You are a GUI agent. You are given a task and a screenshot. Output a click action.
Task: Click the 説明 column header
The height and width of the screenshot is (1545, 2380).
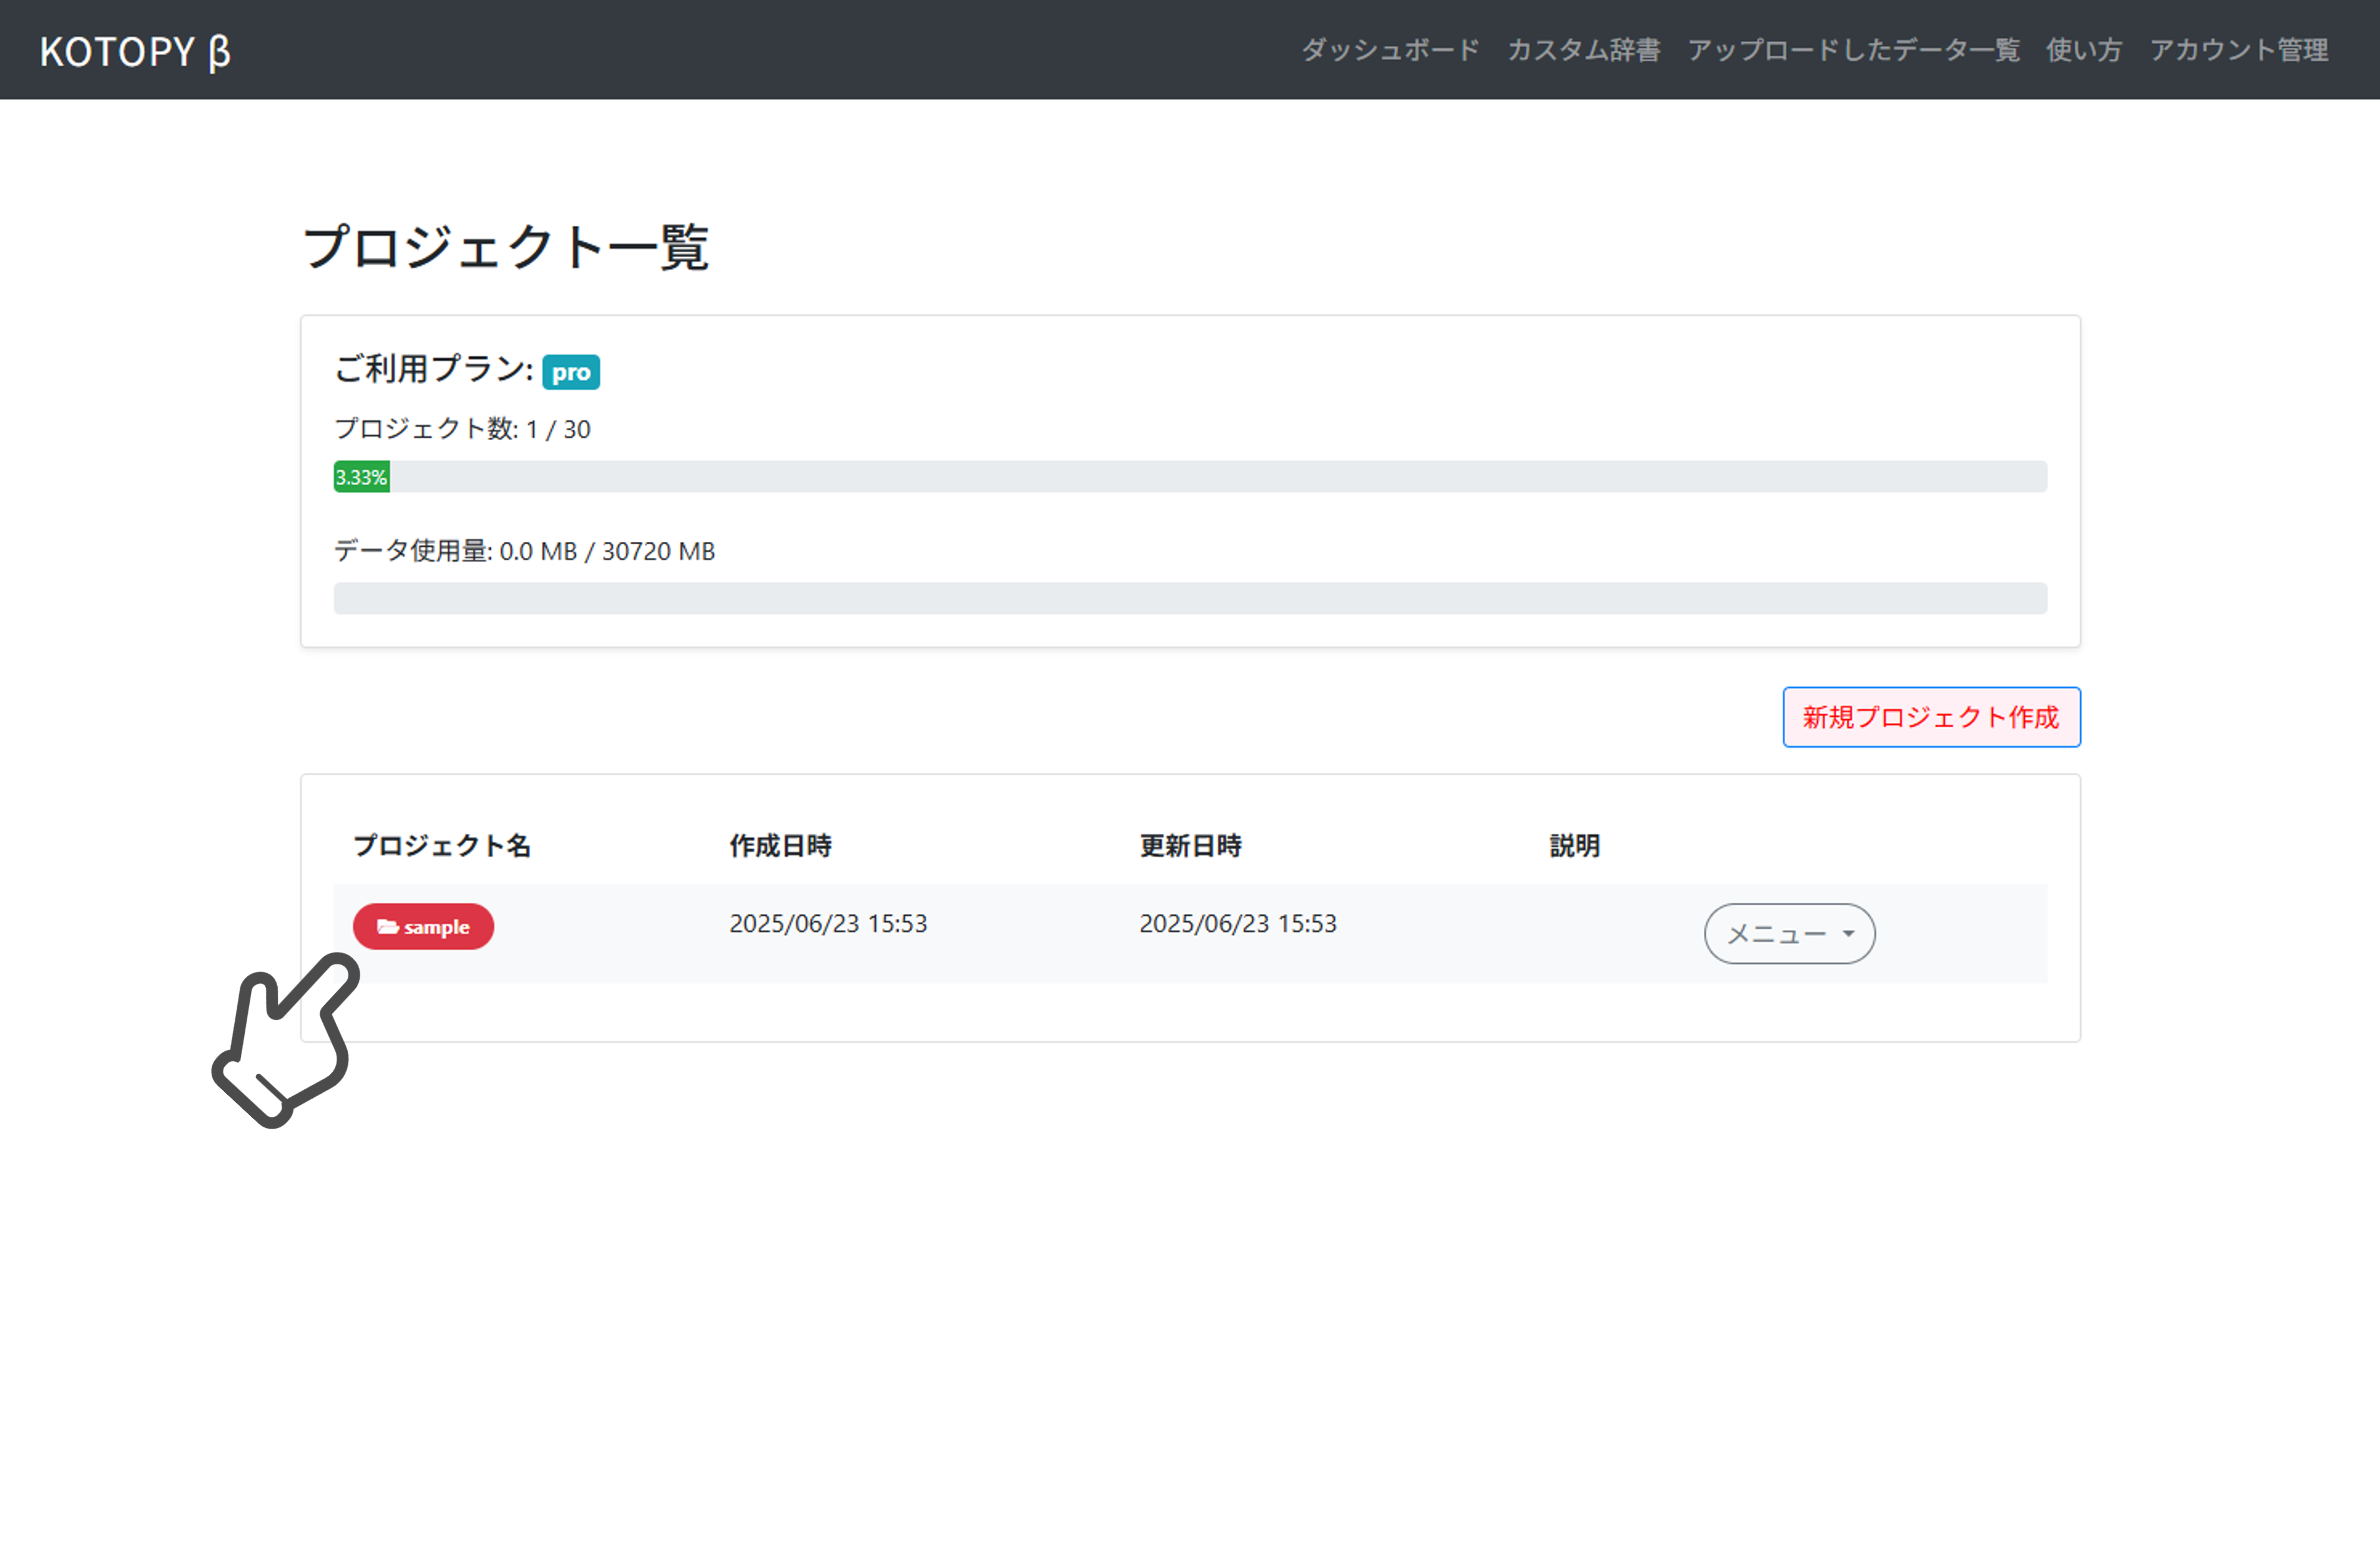tap(1574, 845)
